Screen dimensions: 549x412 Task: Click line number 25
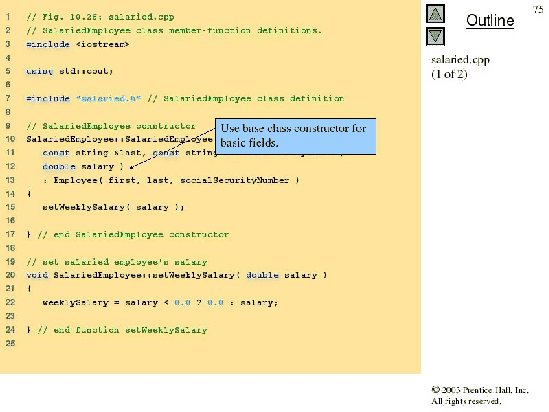coord(10,343)
